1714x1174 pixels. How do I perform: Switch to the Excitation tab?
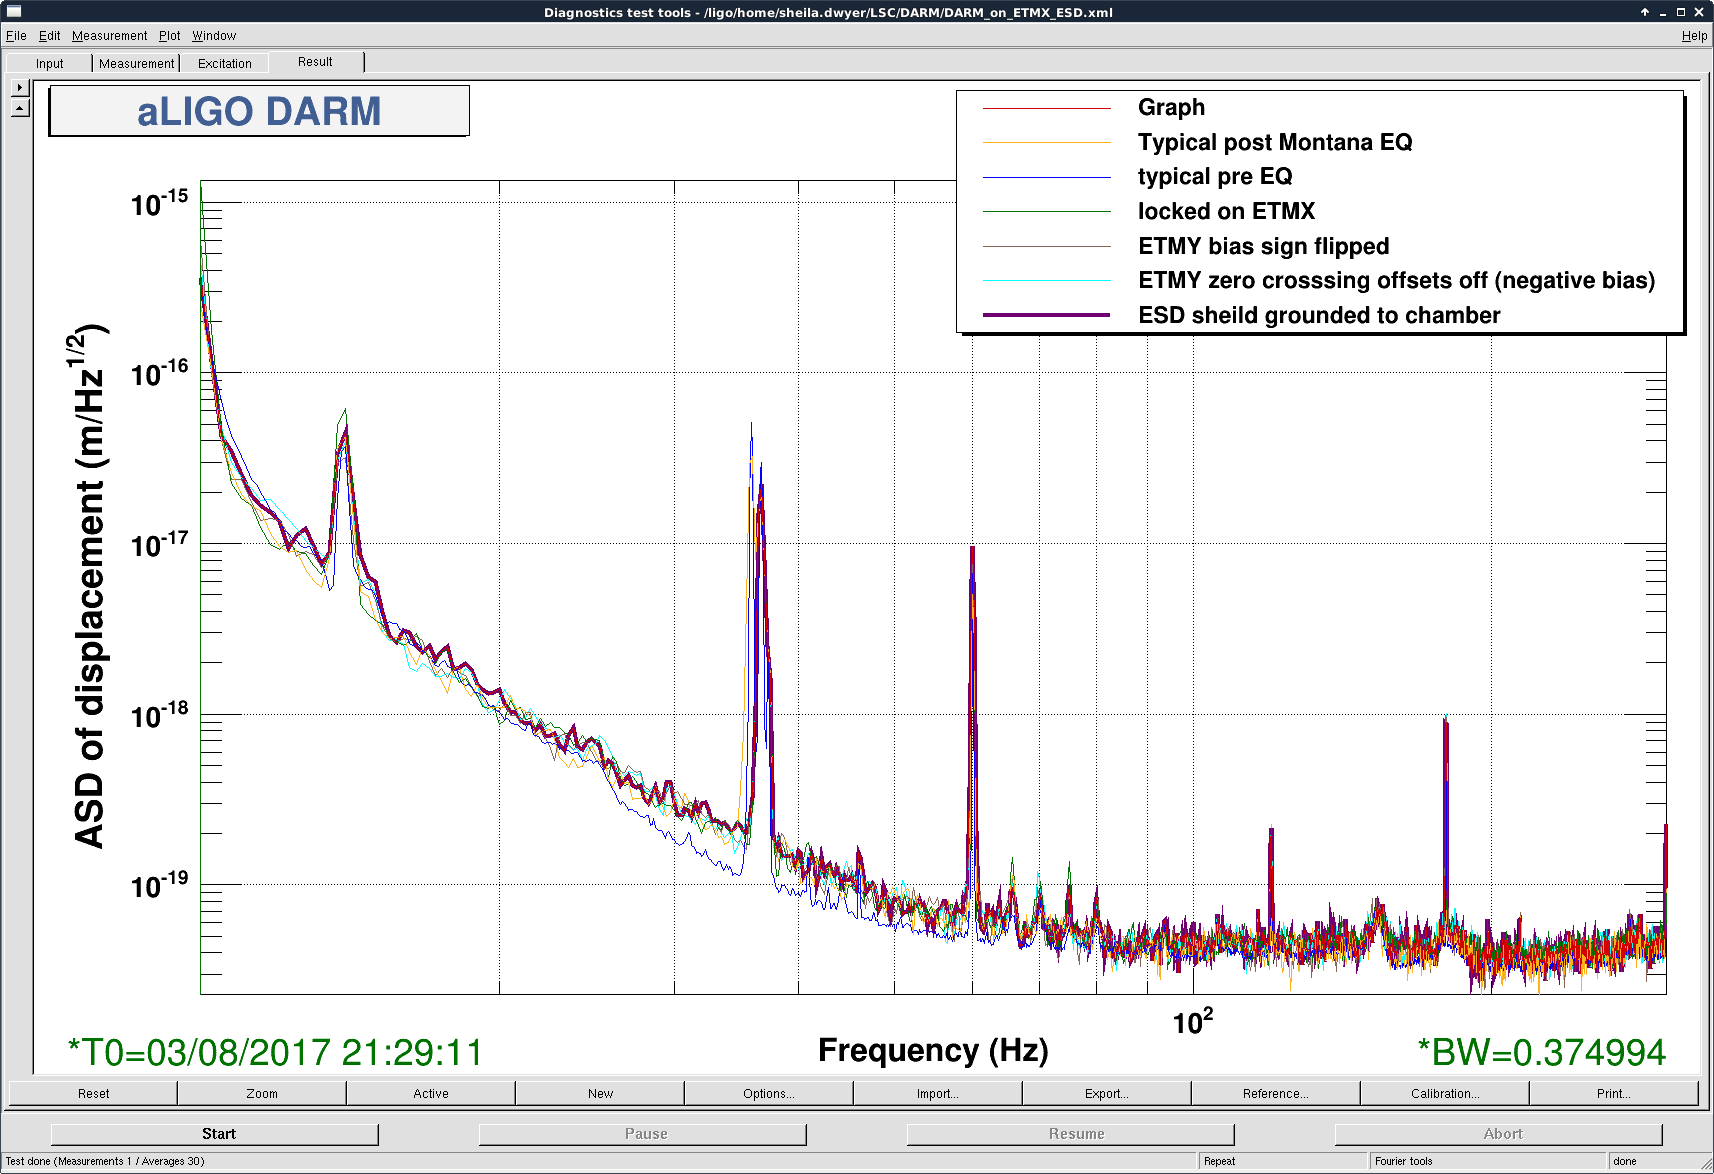[225, 63]
